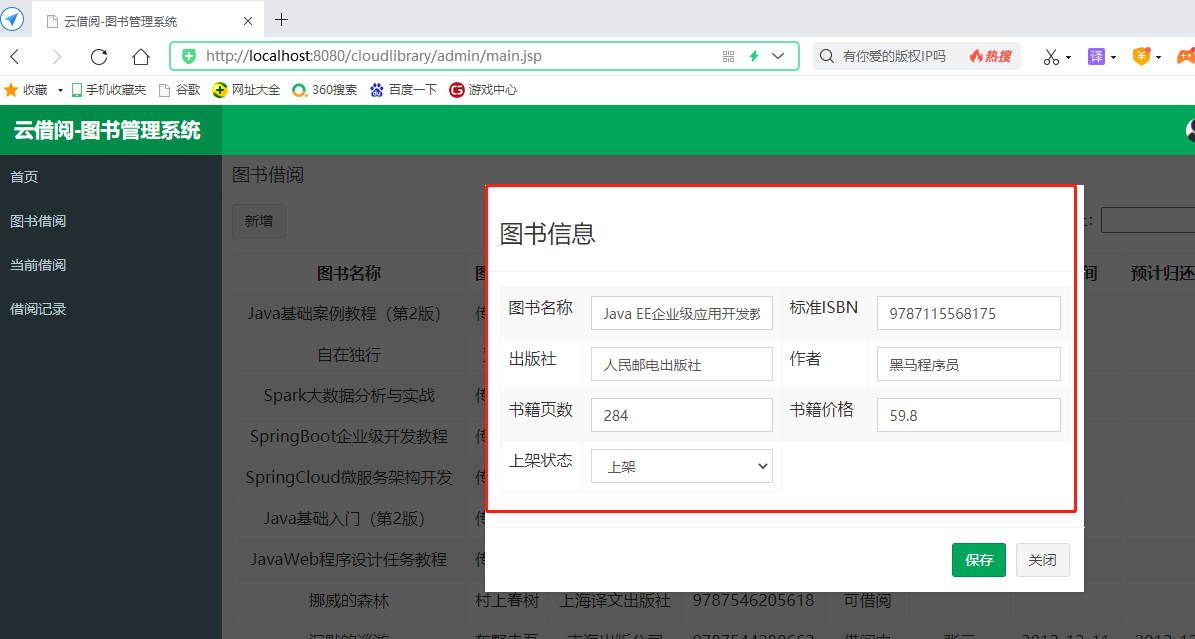Screen dimensions: 1195x639
Task: Reload the page with refresh icon
Action: (x=99, y=56)
